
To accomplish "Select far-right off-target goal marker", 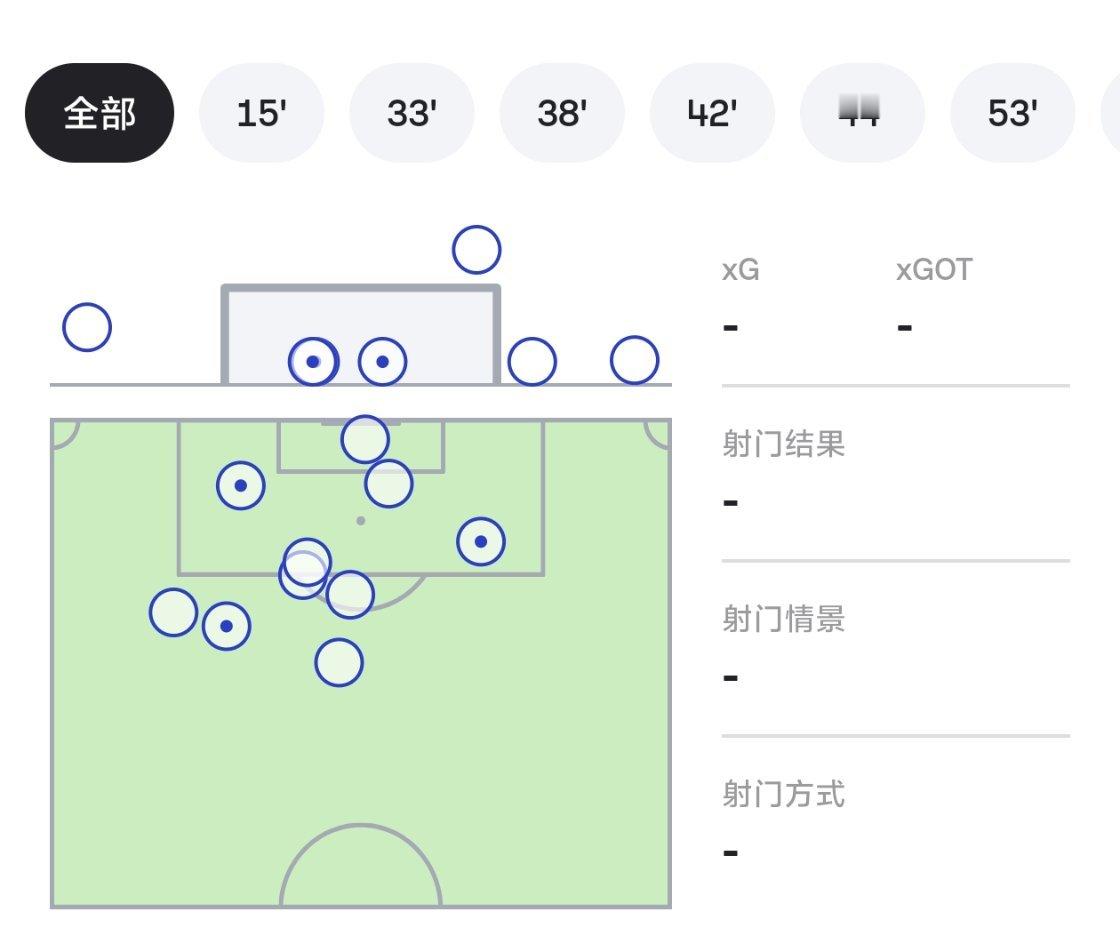I will tap(634, 360).
